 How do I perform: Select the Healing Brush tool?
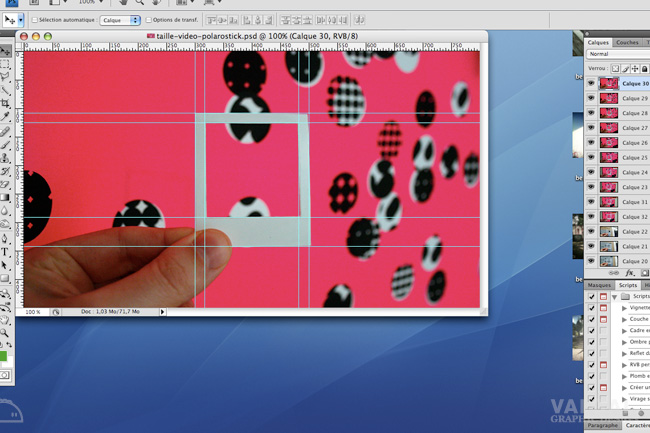click(5, 132)
